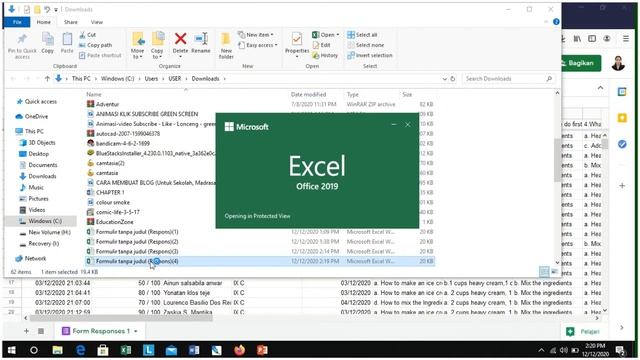Open address bar history dropdown
The width and height of the screenshot is (640, 360).
click(444, 78)
